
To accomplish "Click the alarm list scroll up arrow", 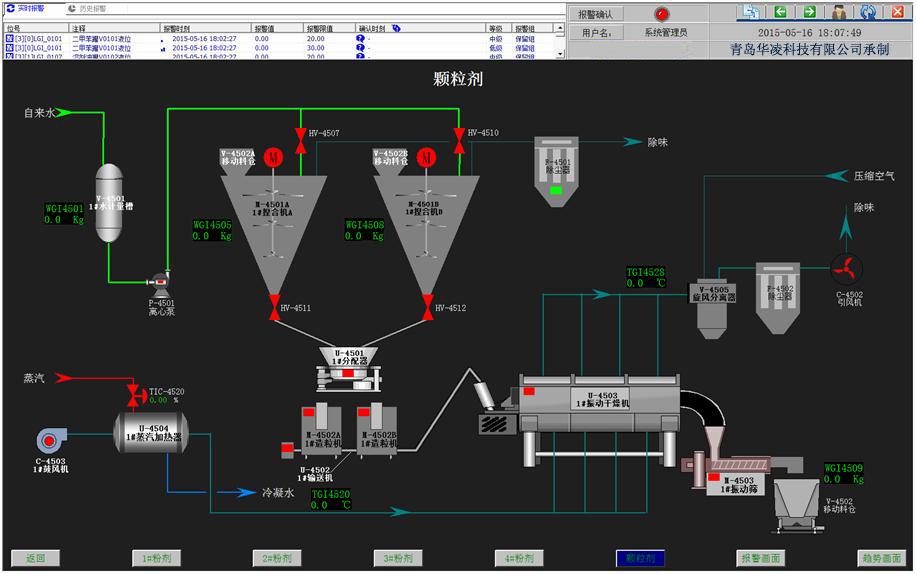I will (x=560, y=27).
